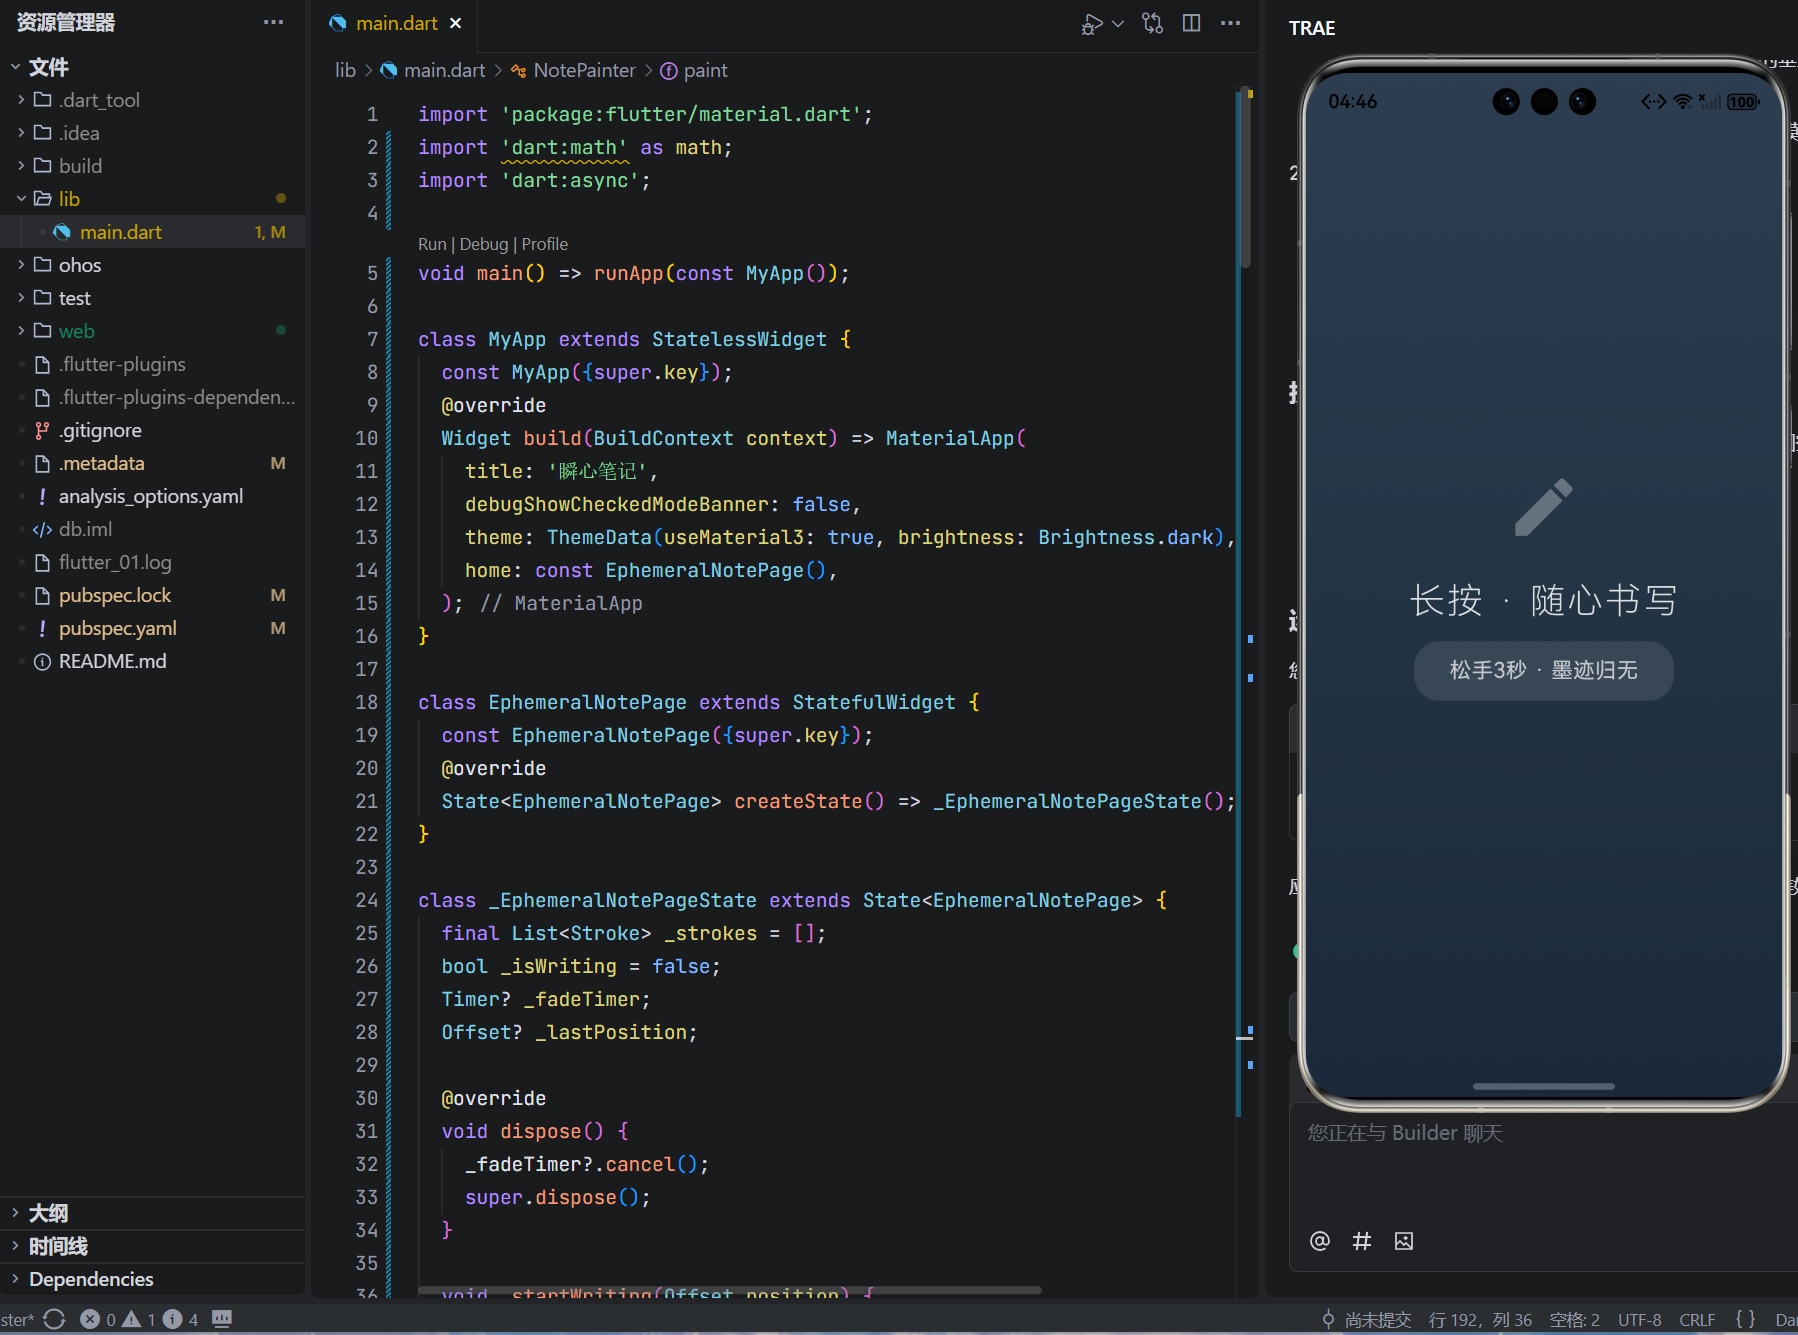Image resolution: width=1798 pixels, height=1335 pixels.
Task: Select lib in the breadcrumb path
Action: [345, 70]
